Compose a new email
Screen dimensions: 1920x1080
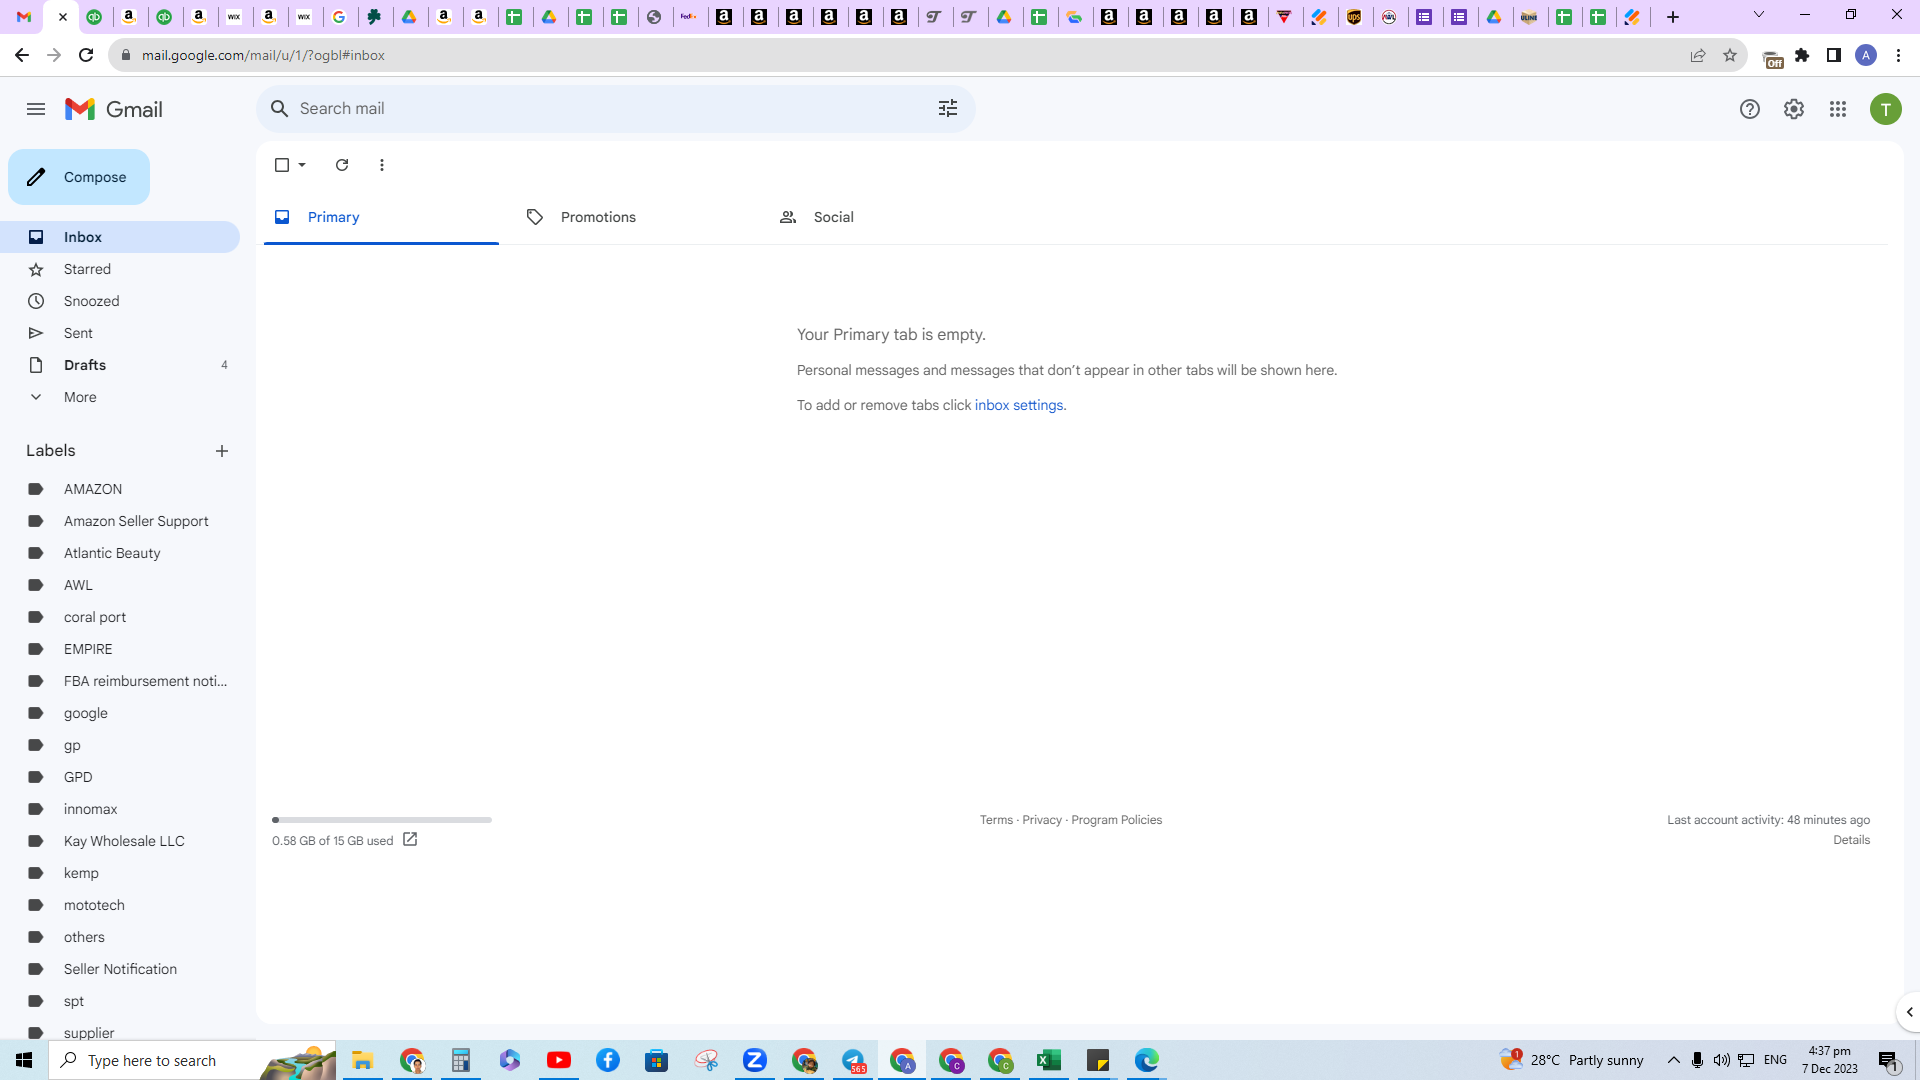(x=79, y=177)
